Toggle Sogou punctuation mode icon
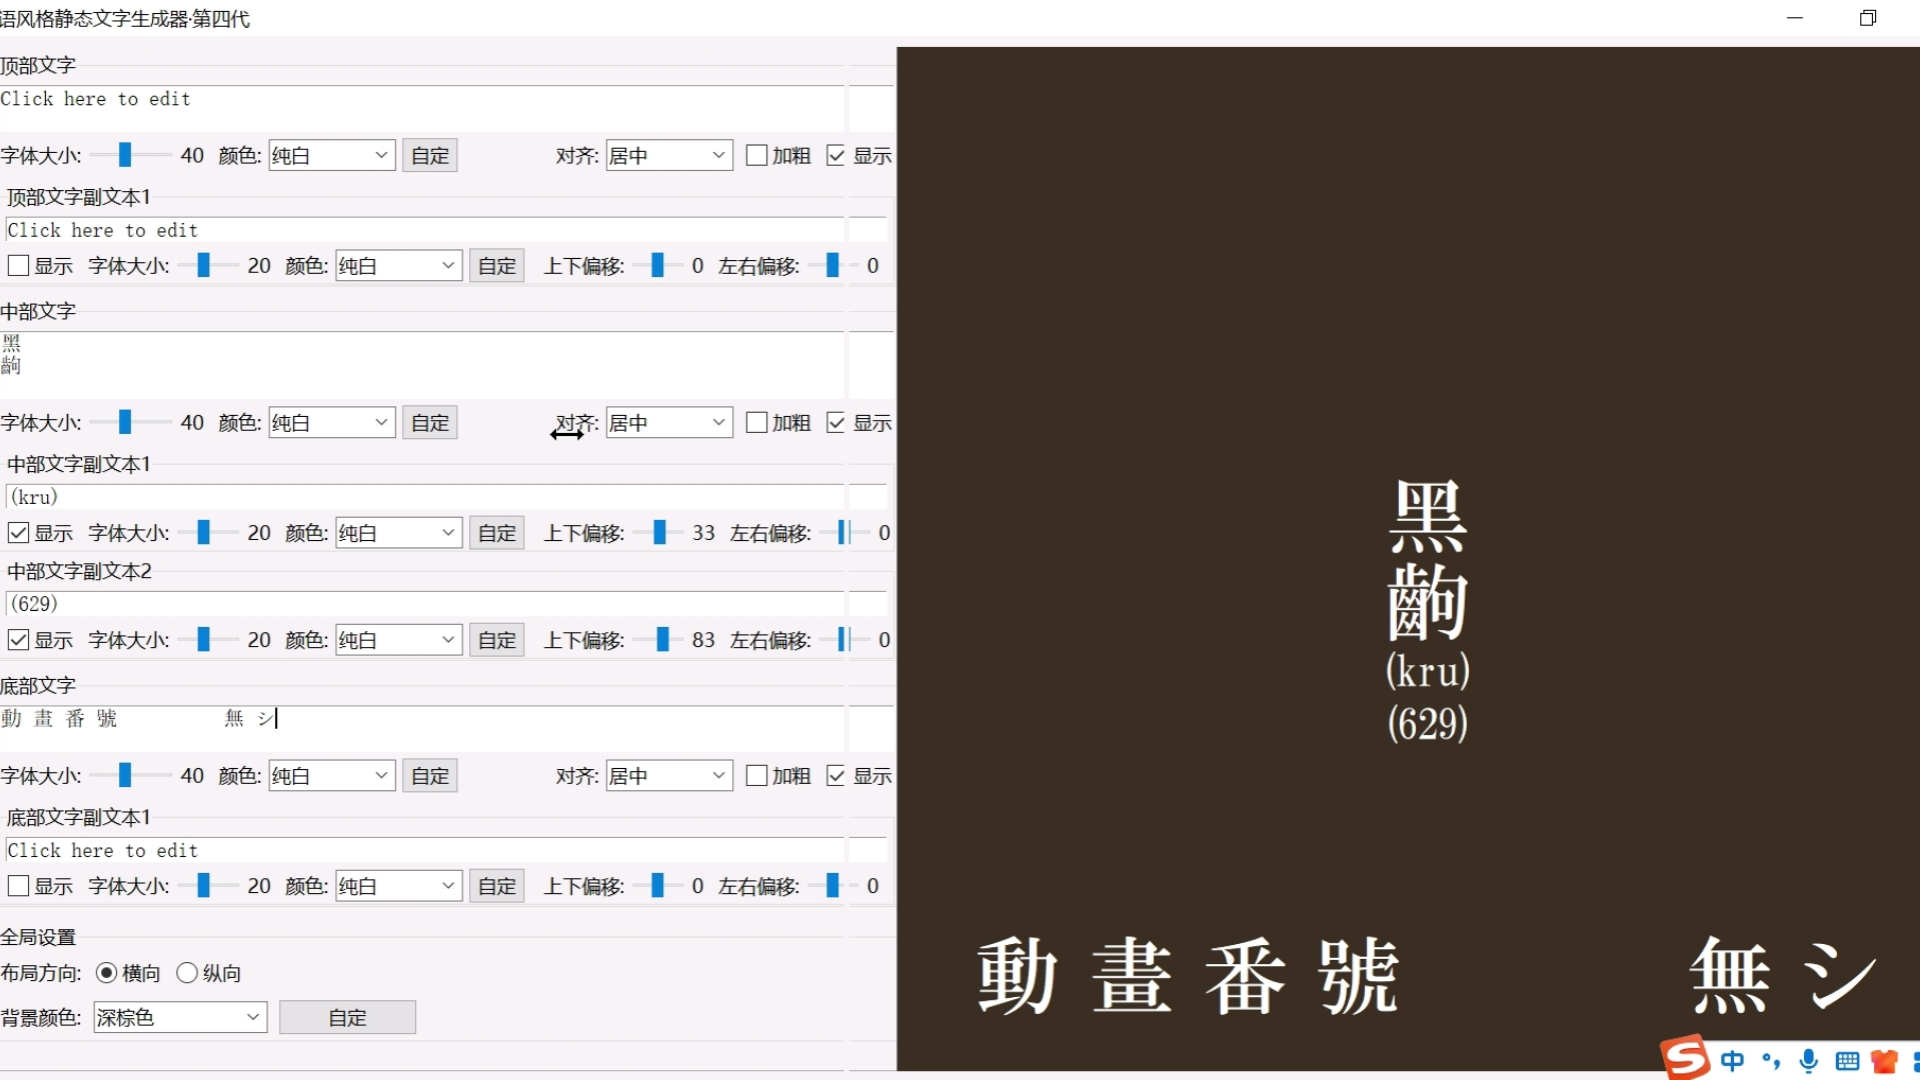Screen dimensions: 1920x1080 click(x=1771, y=1061)
